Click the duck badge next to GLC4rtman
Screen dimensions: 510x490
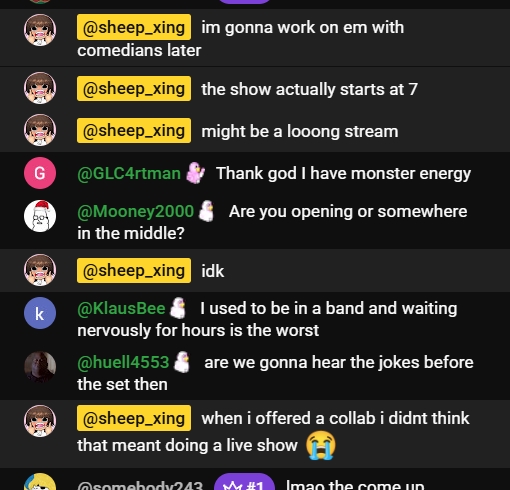(195, 173)
